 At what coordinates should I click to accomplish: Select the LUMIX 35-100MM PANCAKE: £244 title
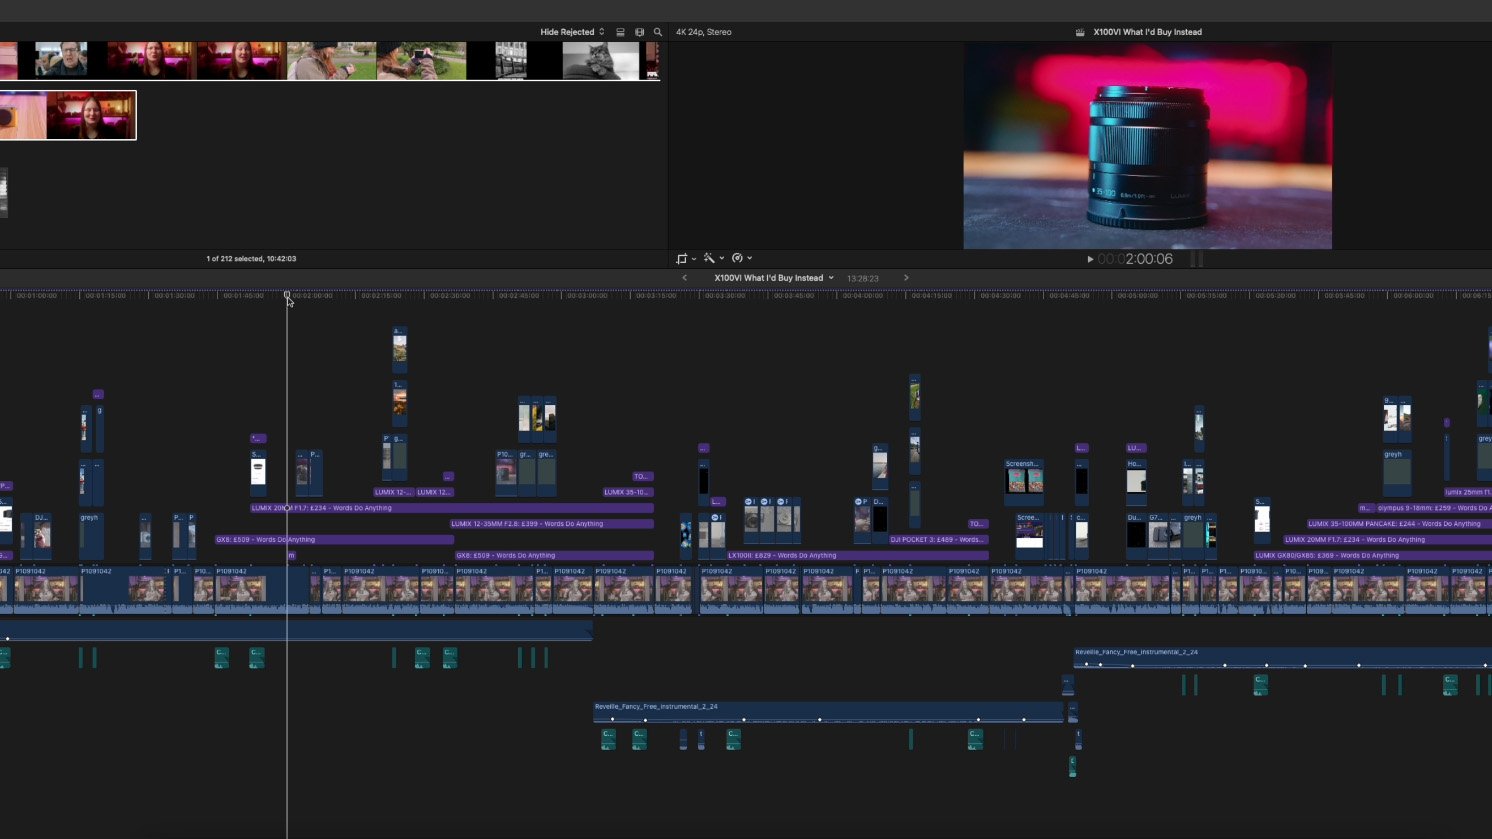[x=1399, y=524]
